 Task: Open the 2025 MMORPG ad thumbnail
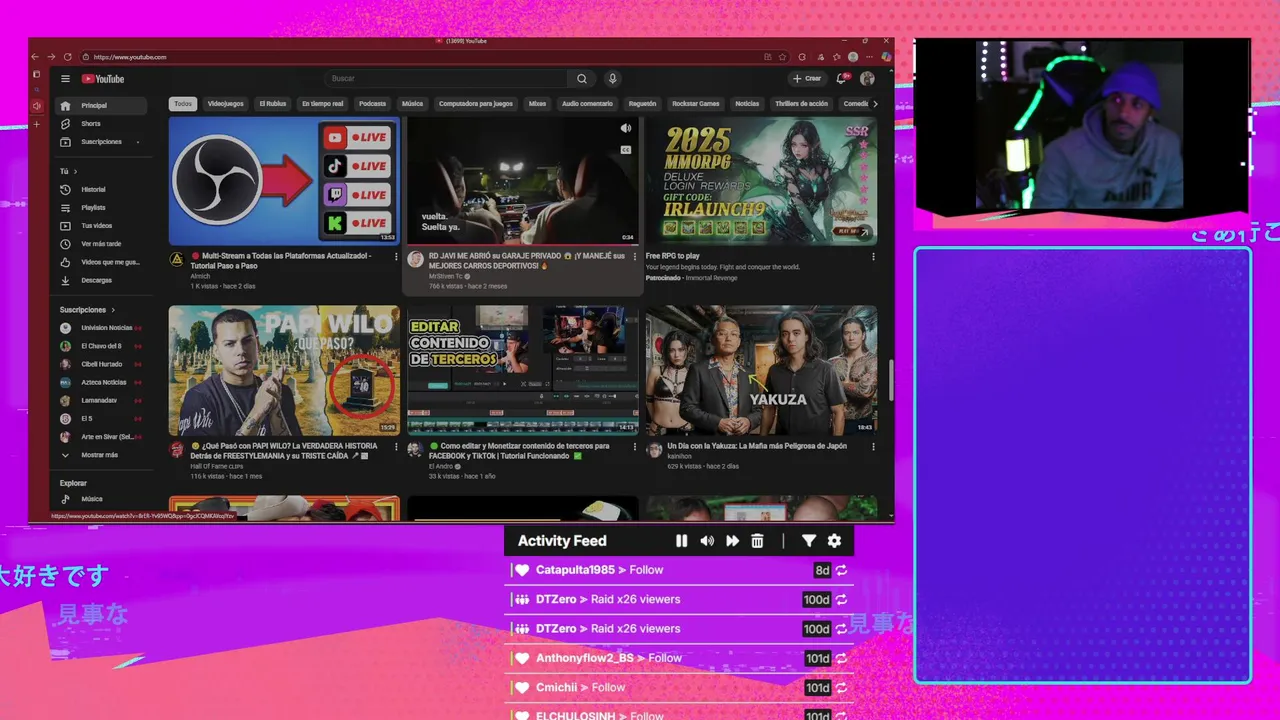coord(761,181)
